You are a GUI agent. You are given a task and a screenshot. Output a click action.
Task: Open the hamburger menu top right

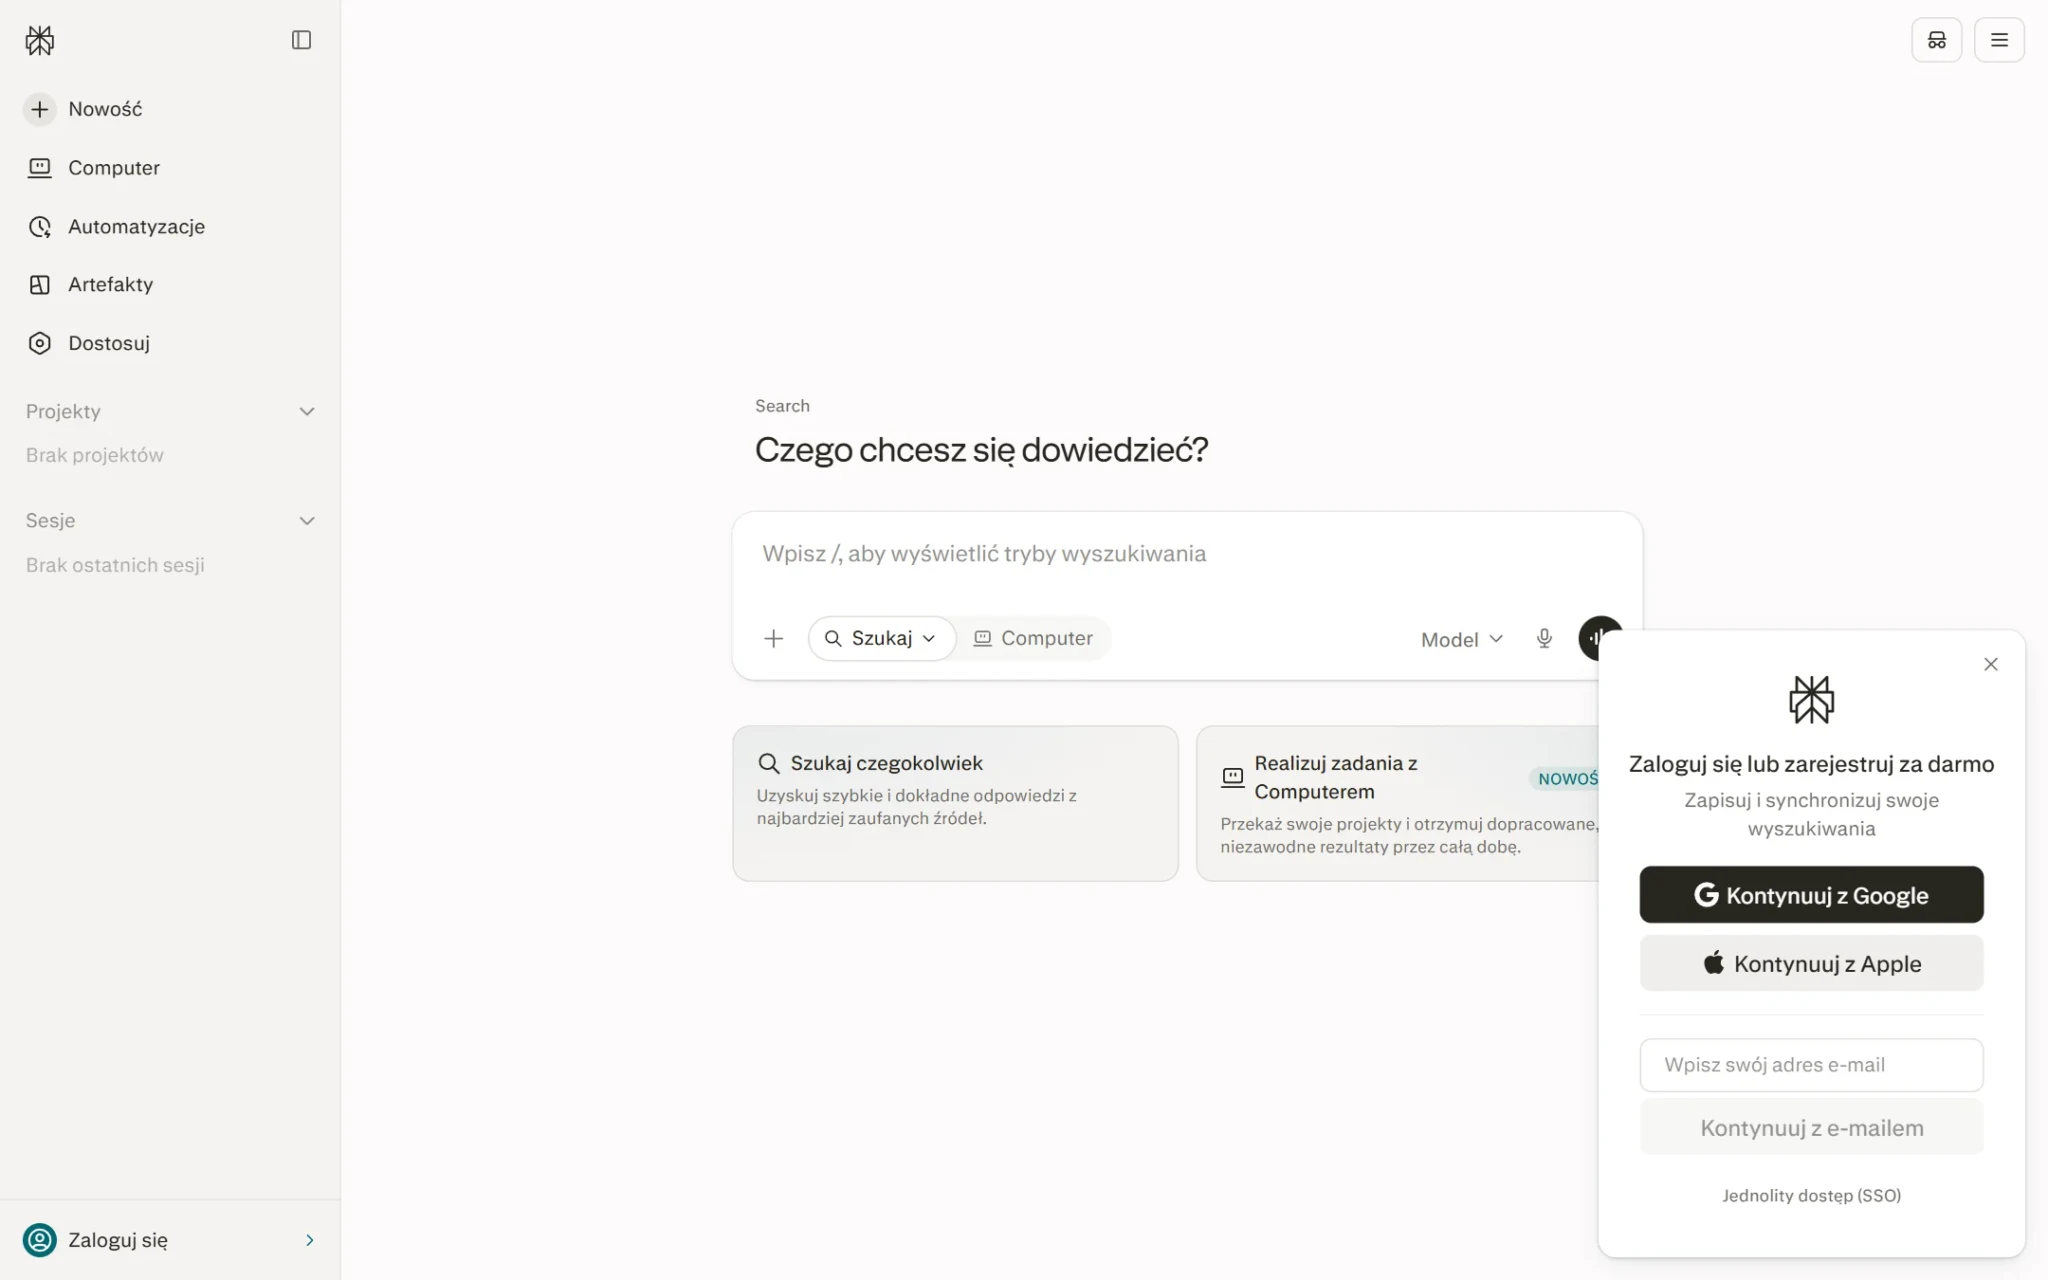click(1999, 40)
